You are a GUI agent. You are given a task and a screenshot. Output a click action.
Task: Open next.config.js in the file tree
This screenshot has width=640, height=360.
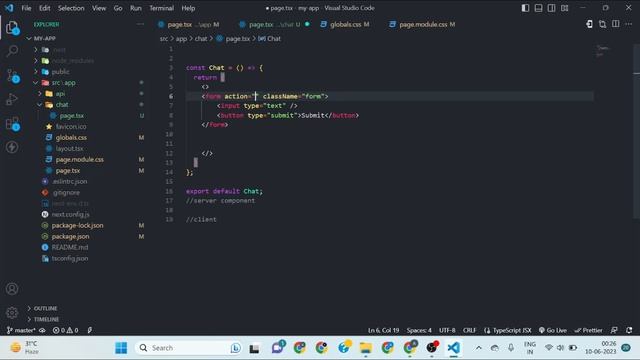coord(70,214)
